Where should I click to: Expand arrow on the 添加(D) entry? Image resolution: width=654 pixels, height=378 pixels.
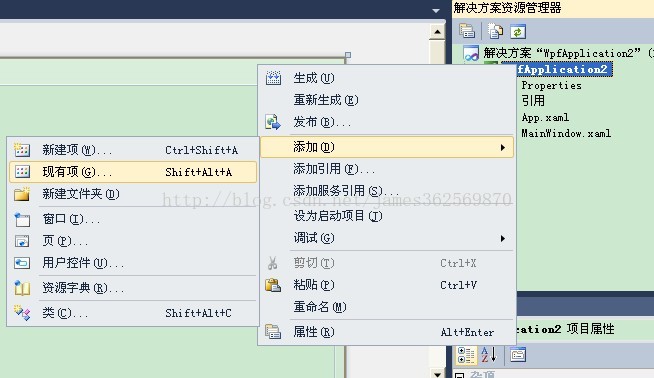[503, 147]
